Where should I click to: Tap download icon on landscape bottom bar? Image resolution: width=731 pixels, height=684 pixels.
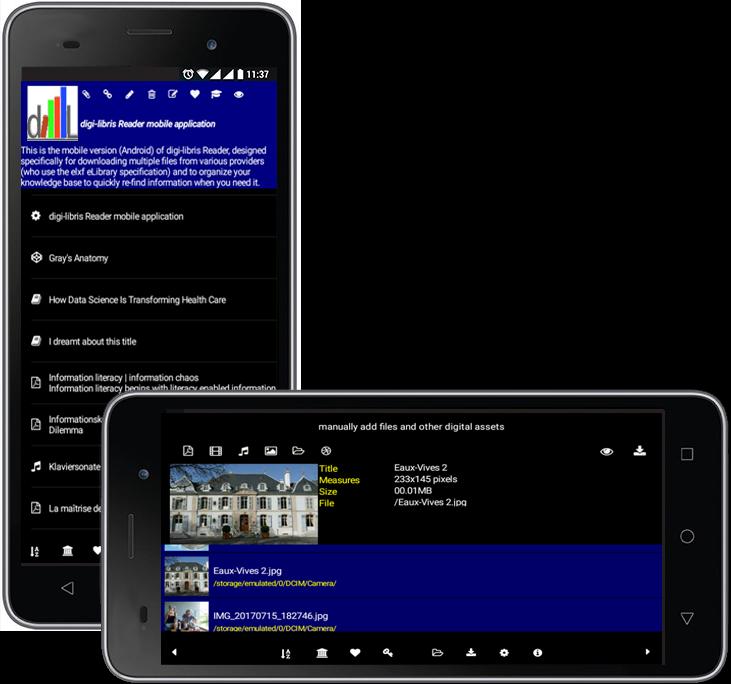471,652
